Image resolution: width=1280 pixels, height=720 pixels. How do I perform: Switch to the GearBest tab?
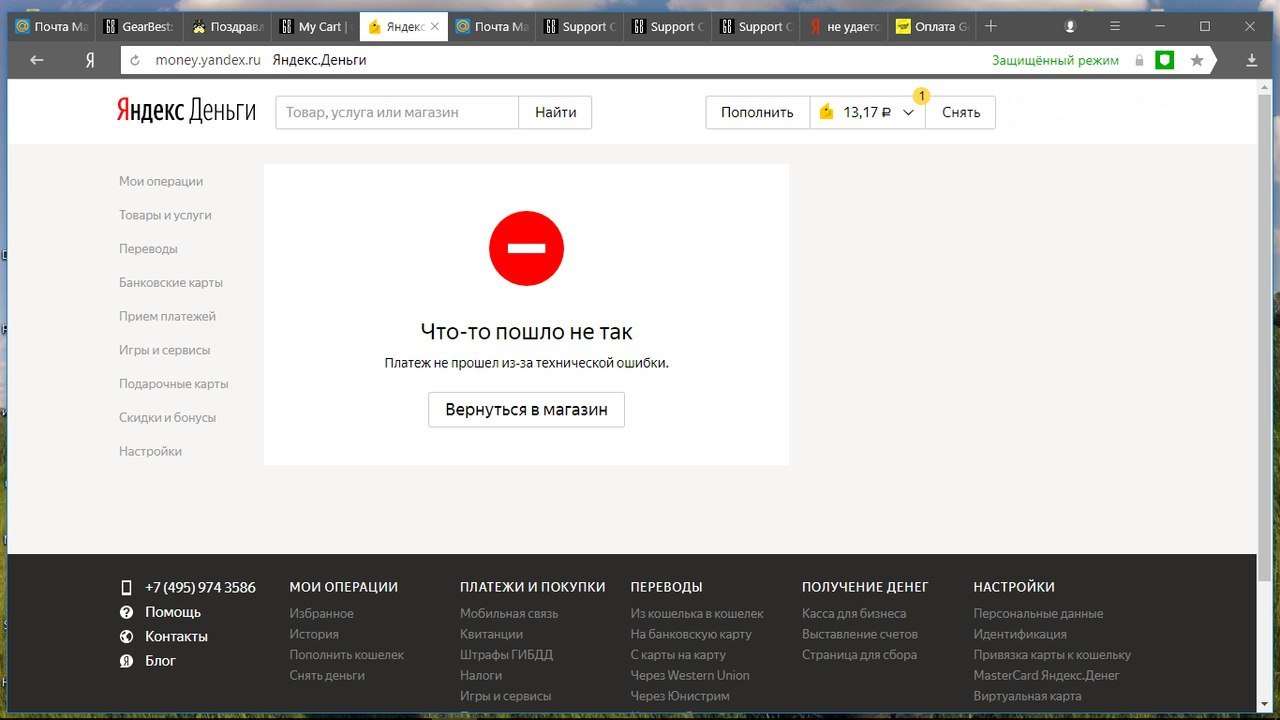pos(140,27)
